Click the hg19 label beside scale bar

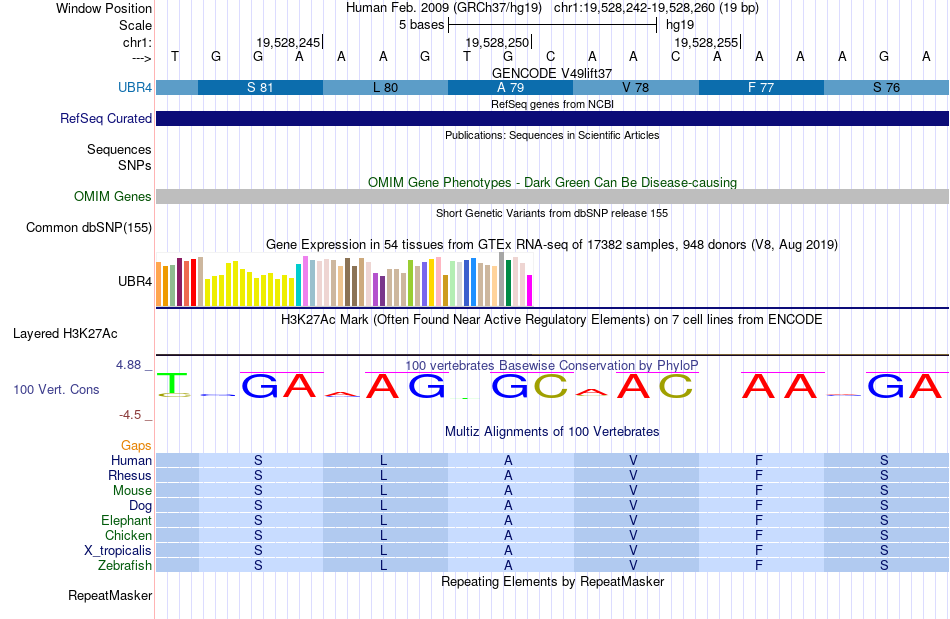680,25
